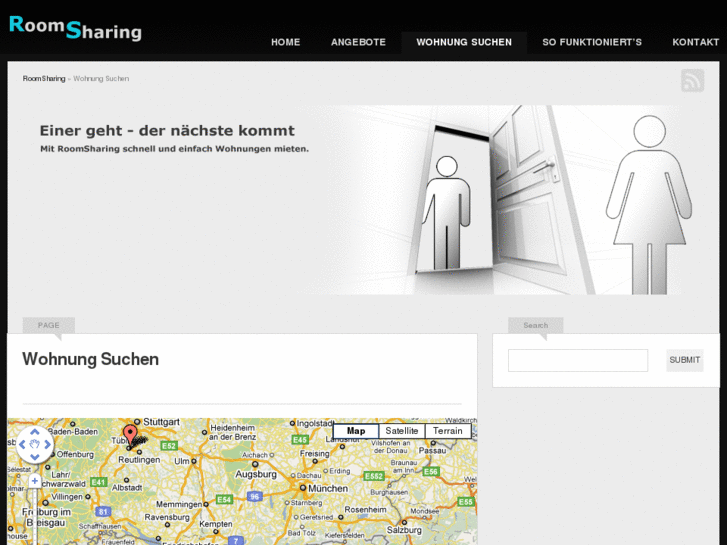727x545 pixels.
Task: Click the Wohnung Suchen page heading
Action: pos(90,359)
